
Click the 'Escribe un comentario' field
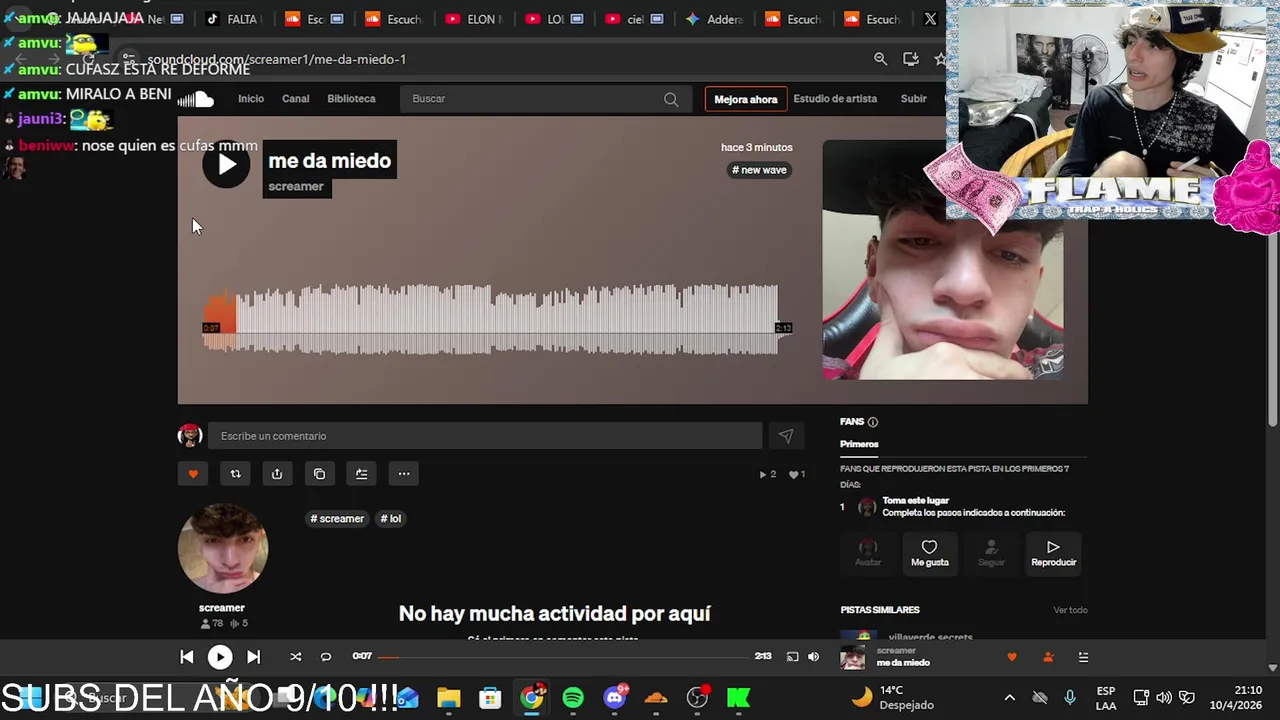(485, 436)
